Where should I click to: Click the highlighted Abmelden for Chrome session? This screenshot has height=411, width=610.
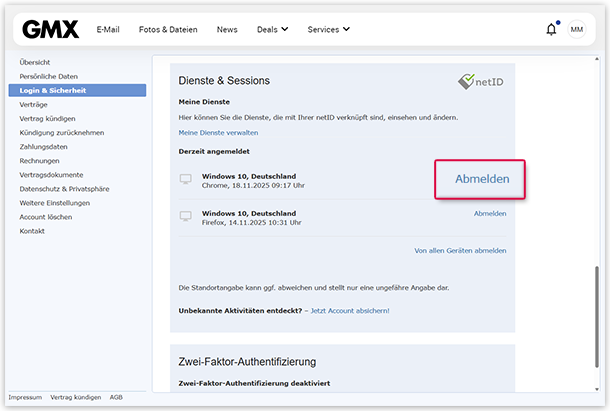(x=481, y=179)
